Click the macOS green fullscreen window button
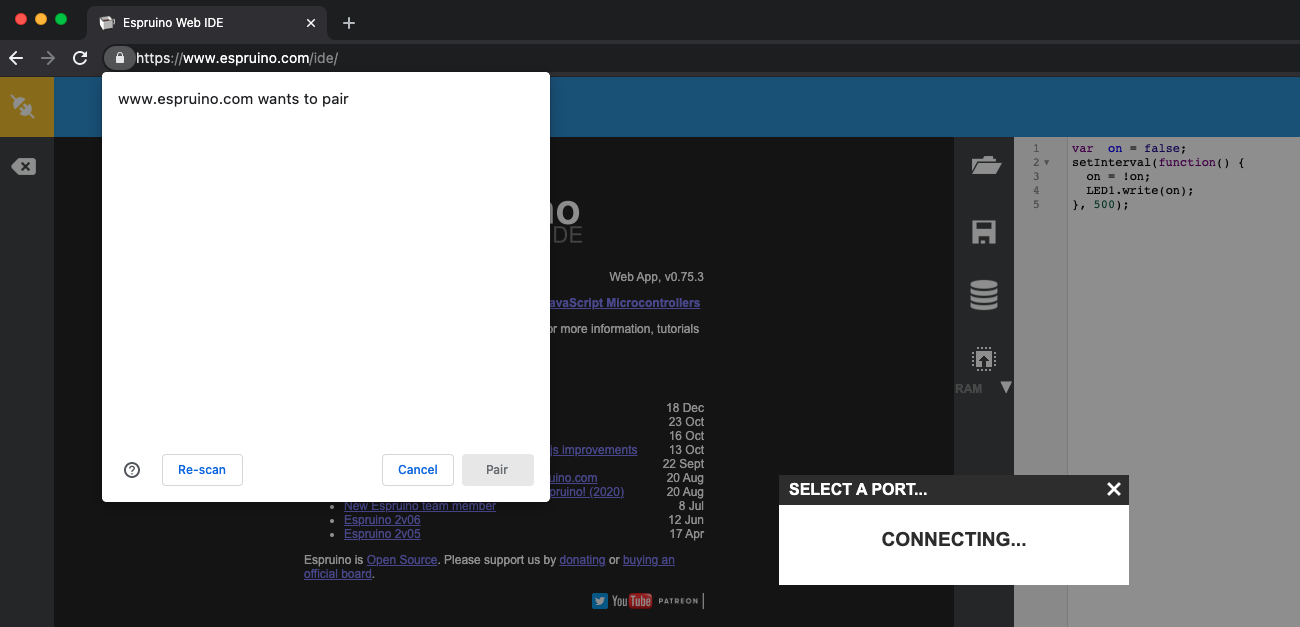Viewport: 1300px width, 627px height. (61, 19)
